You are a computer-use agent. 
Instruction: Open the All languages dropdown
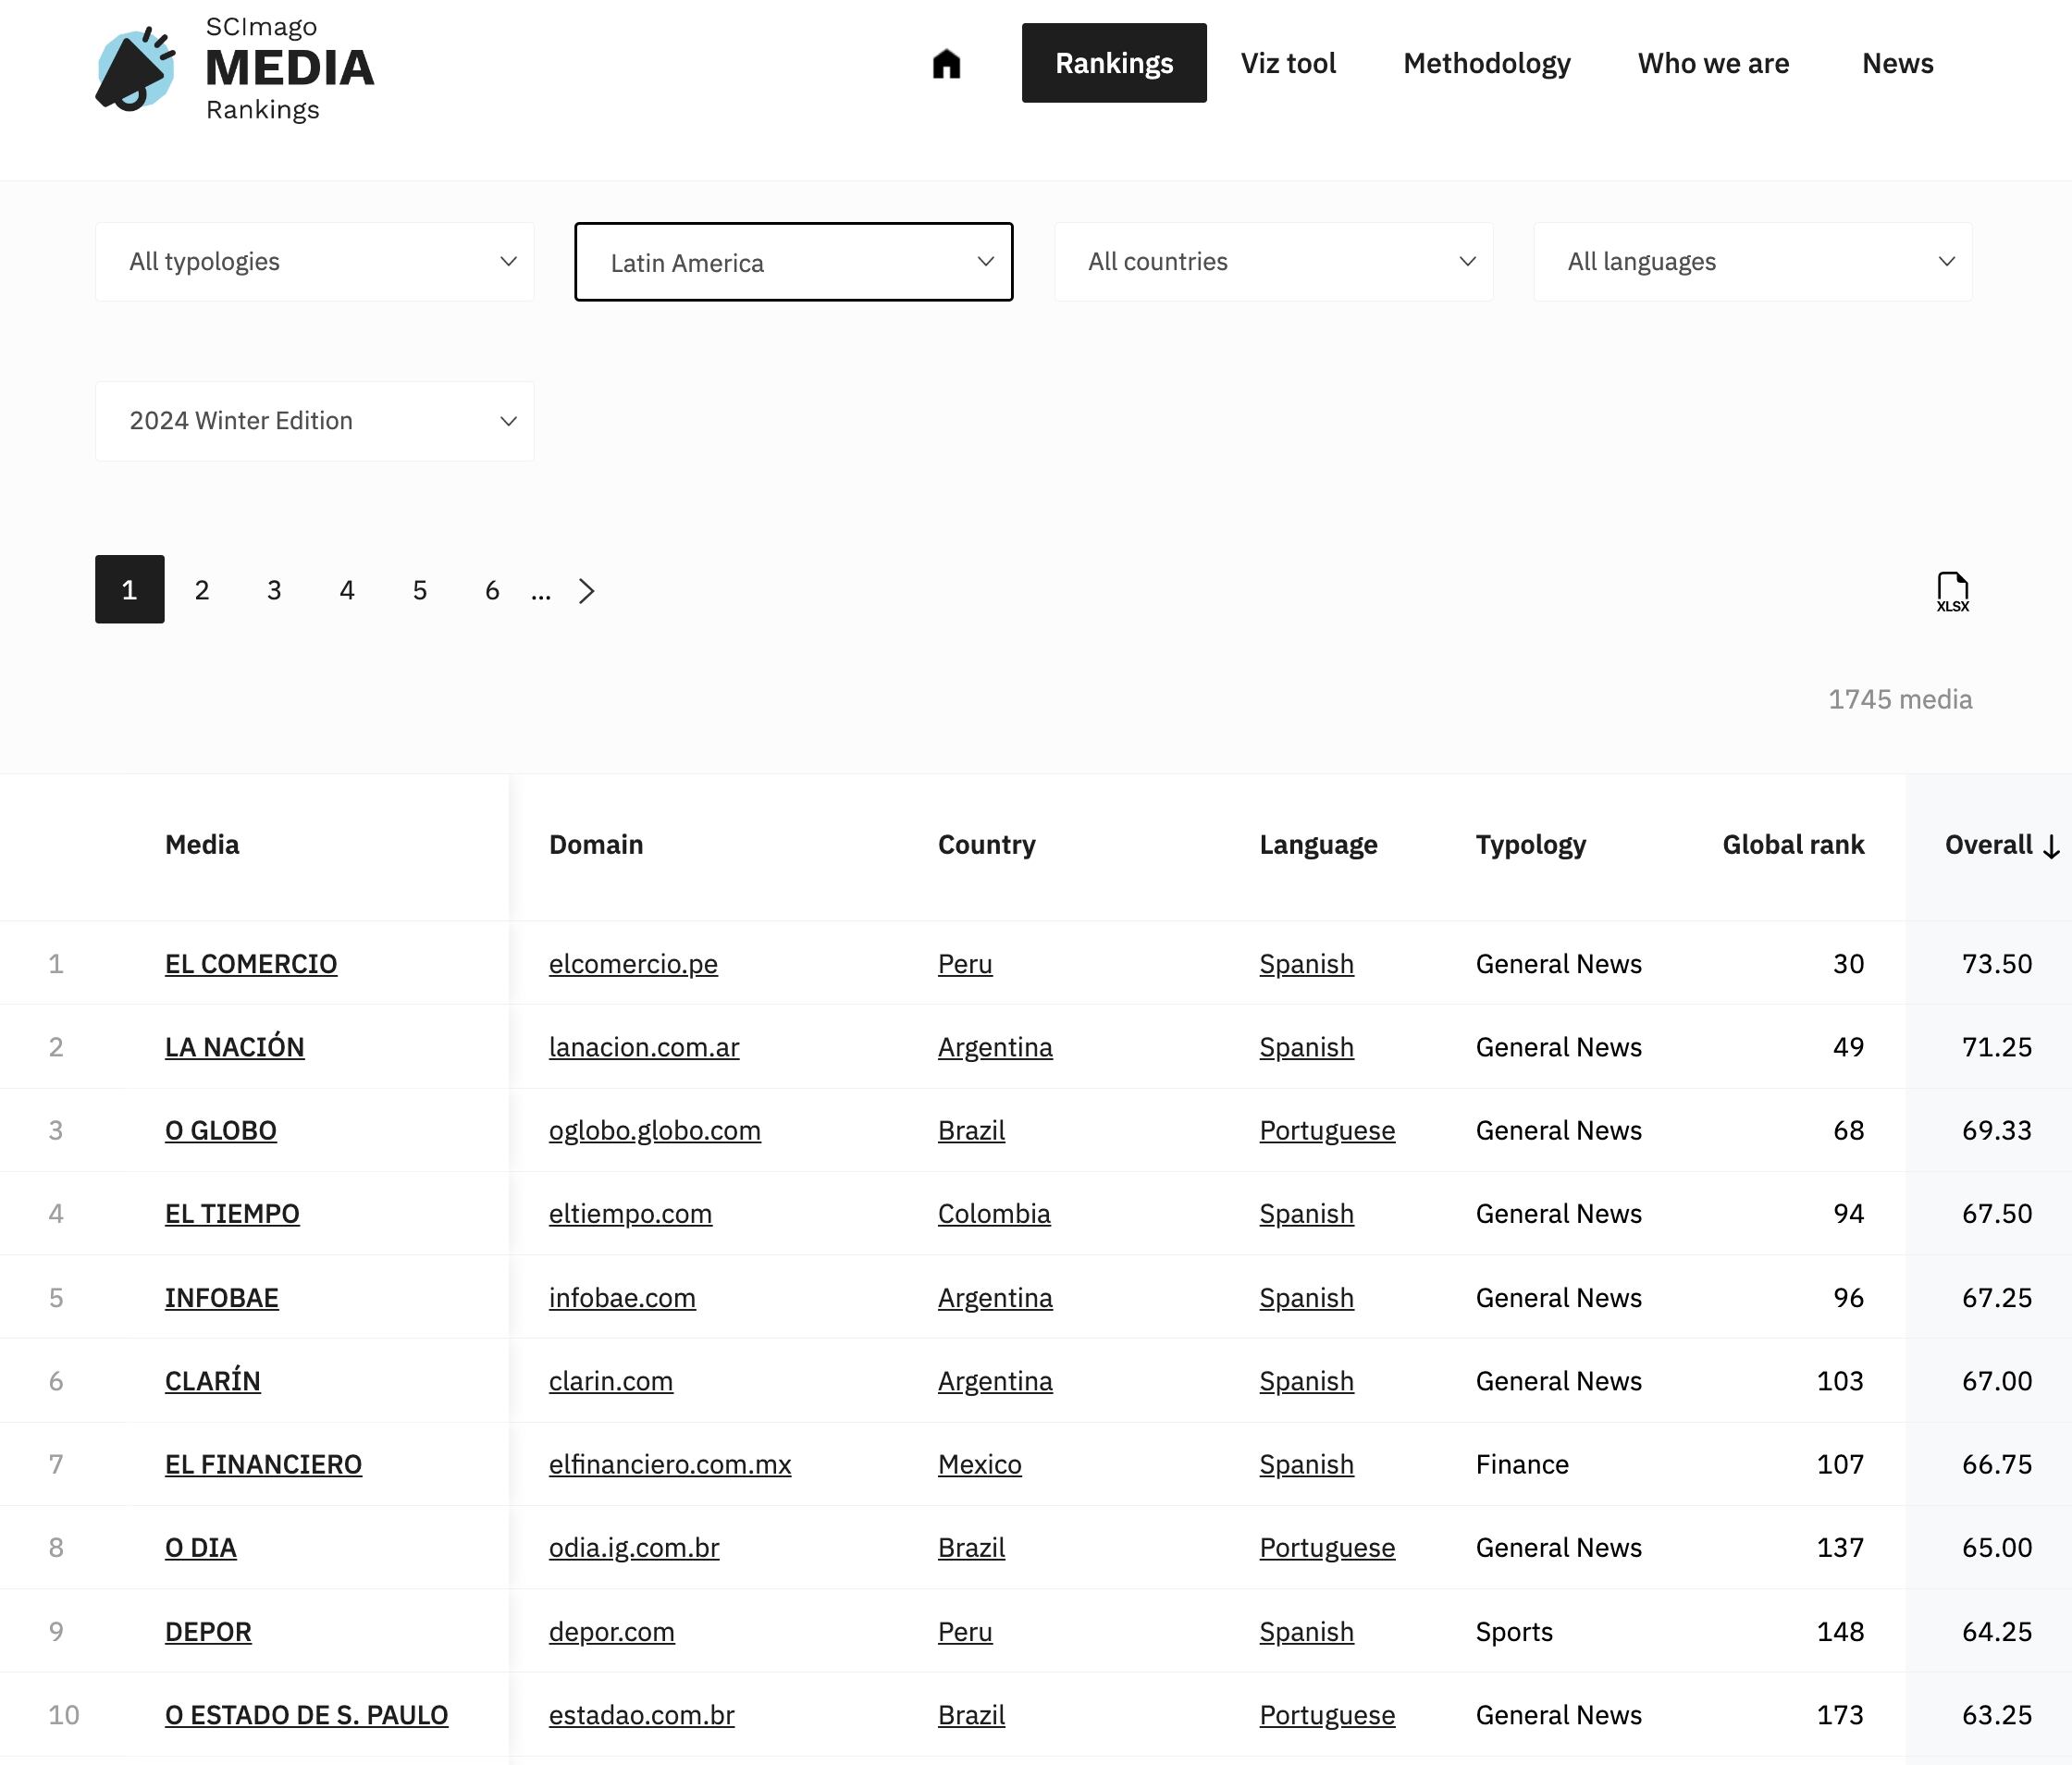point(1752,261)
